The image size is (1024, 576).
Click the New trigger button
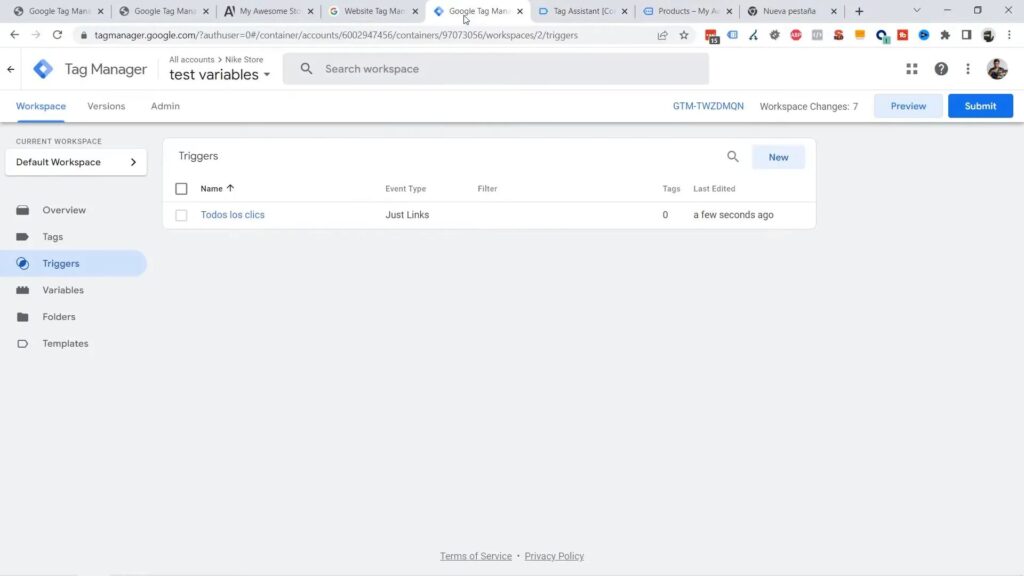pos(778,157)
